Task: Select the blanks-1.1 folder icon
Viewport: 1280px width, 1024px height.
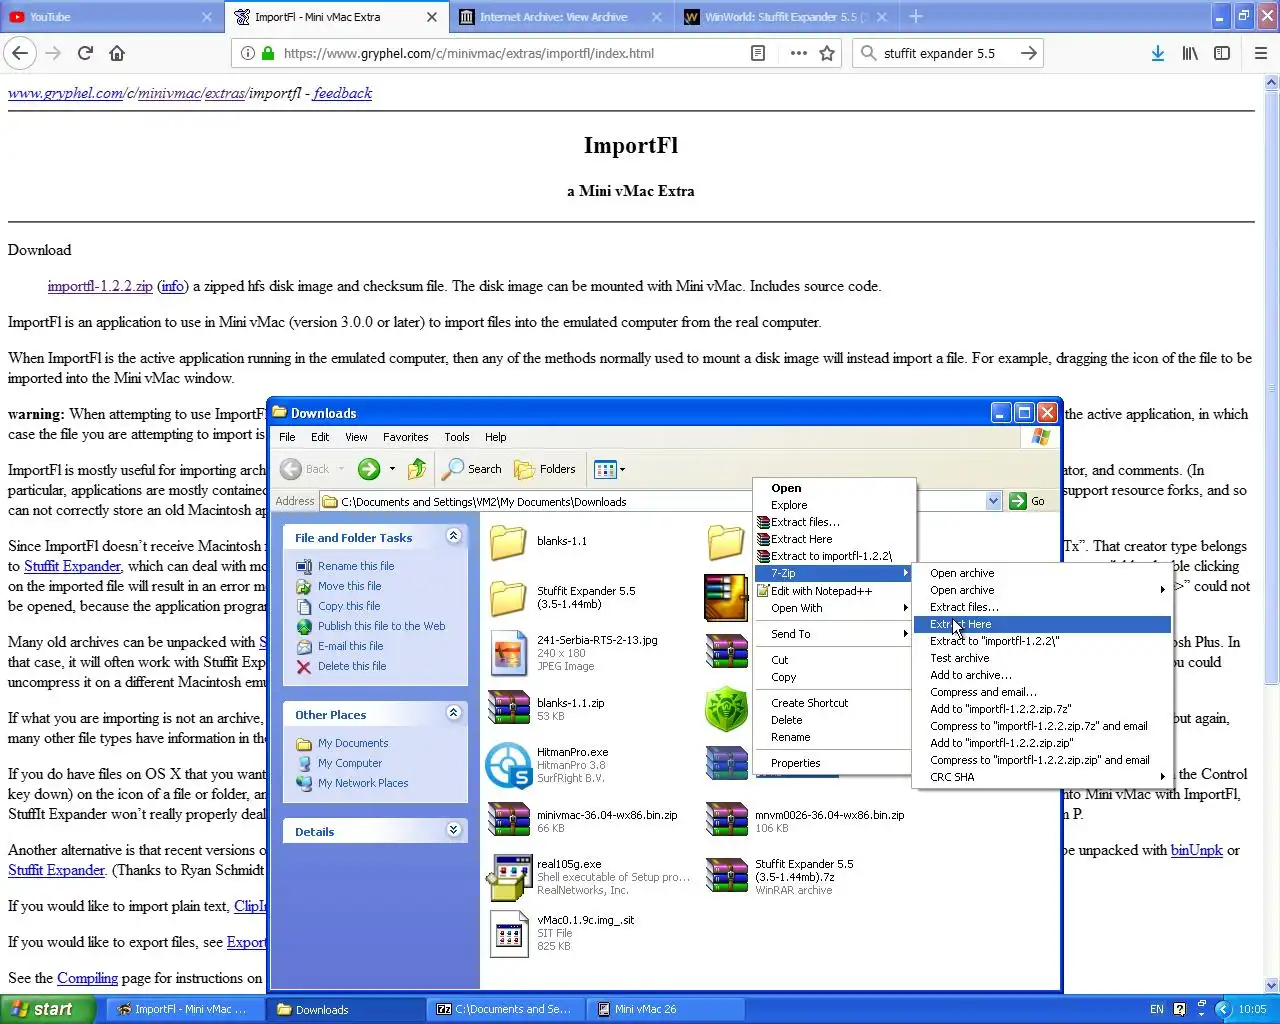Action: [x=508, y=541]
